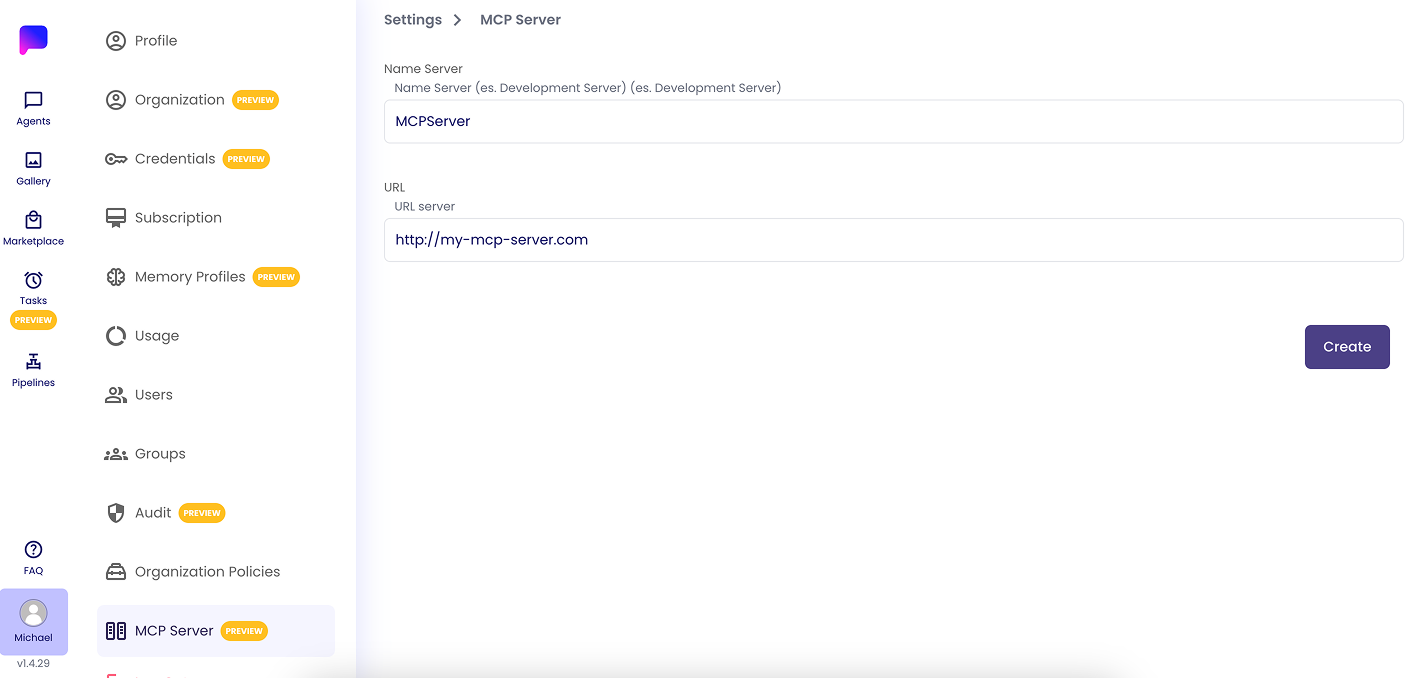
Task: Click the Organization settings icon
Action: 116,100
